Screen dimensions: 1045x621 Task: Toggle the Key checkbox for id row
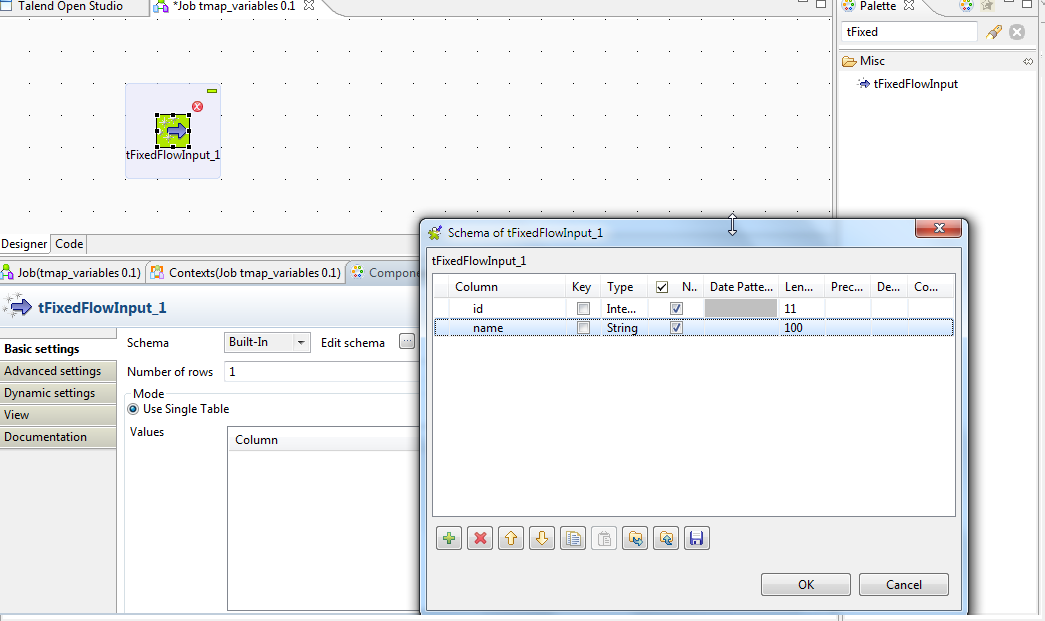pos(583,309)
